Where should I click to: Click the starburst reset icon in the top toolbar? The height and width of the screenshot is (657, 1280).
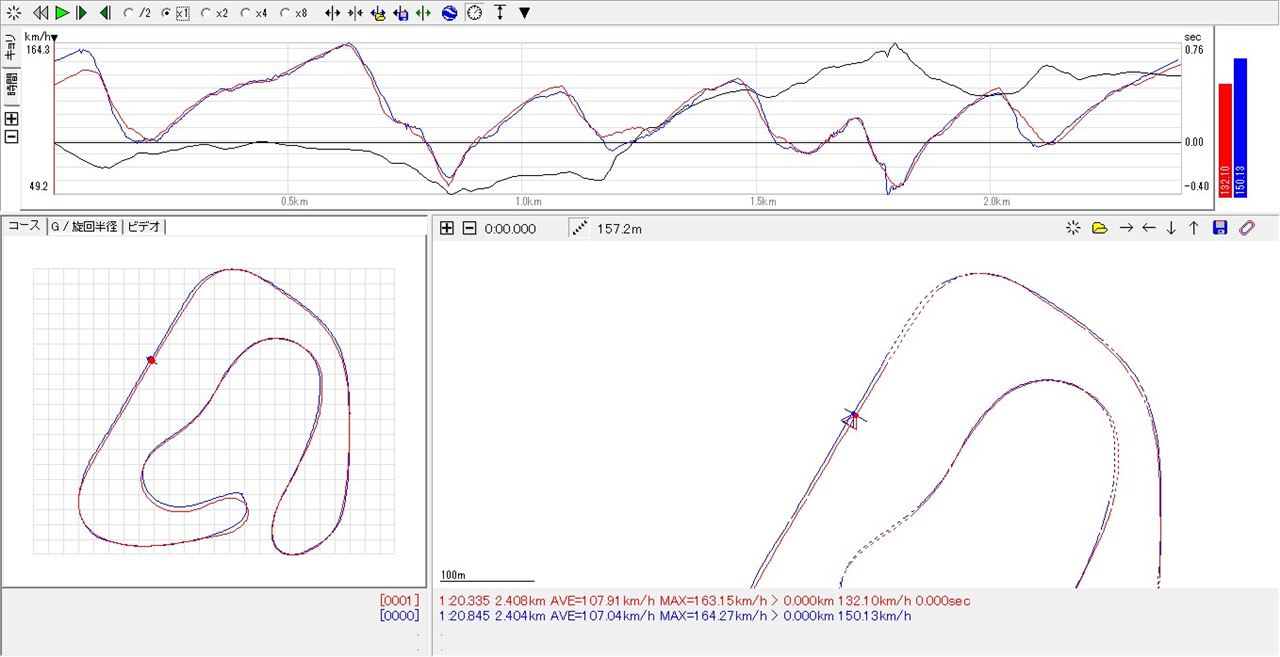point(14,13)
